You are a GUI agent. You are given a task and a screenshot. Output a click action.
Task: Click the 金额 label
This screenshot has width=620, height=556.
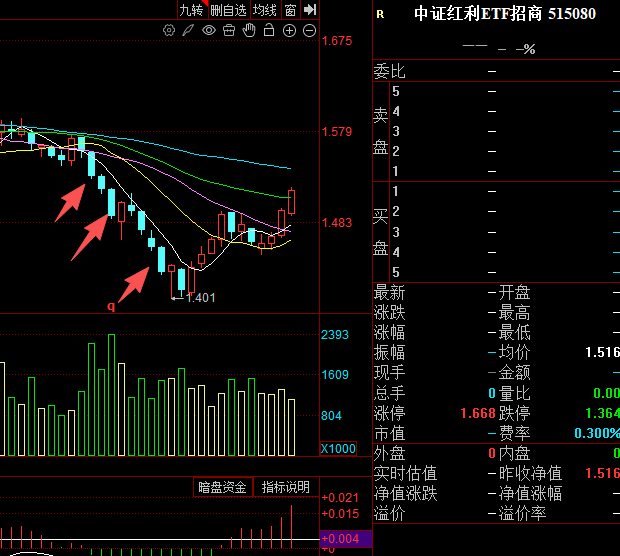click(514, 373)
